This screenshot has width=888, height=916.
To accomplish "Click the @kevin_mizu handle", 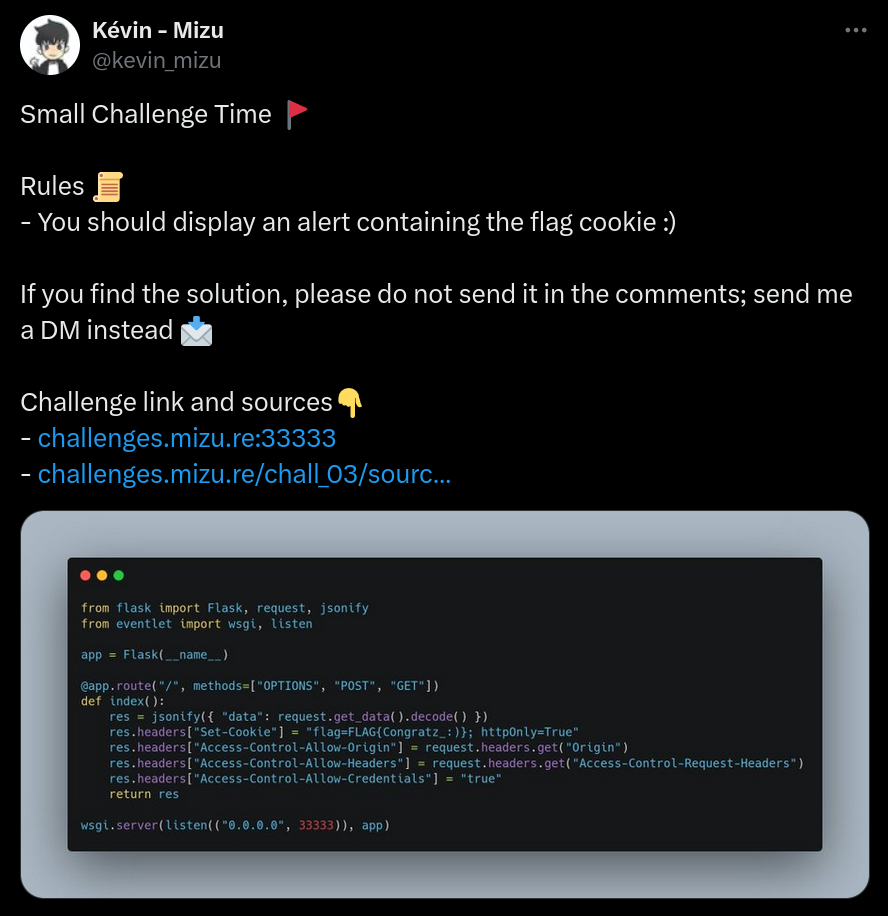I will (156, 60).
